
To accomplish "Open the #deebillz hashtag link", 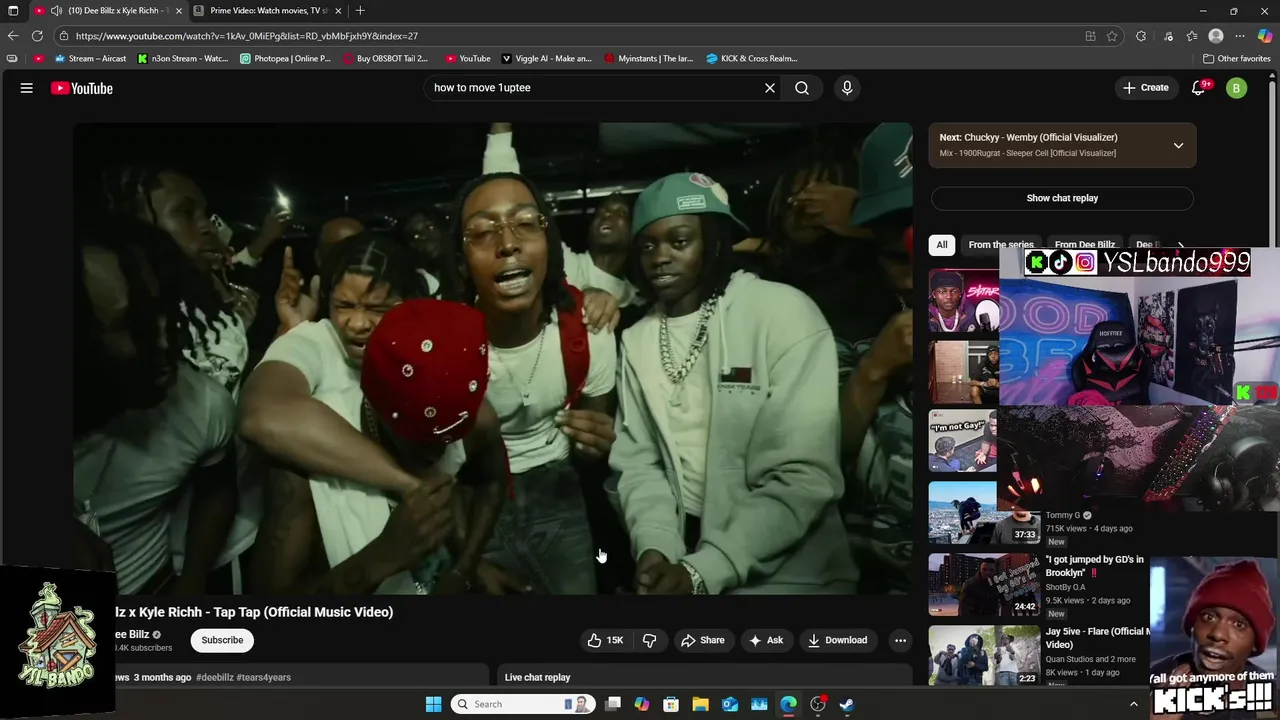I will pyautogui.click(x=215, y=678).
